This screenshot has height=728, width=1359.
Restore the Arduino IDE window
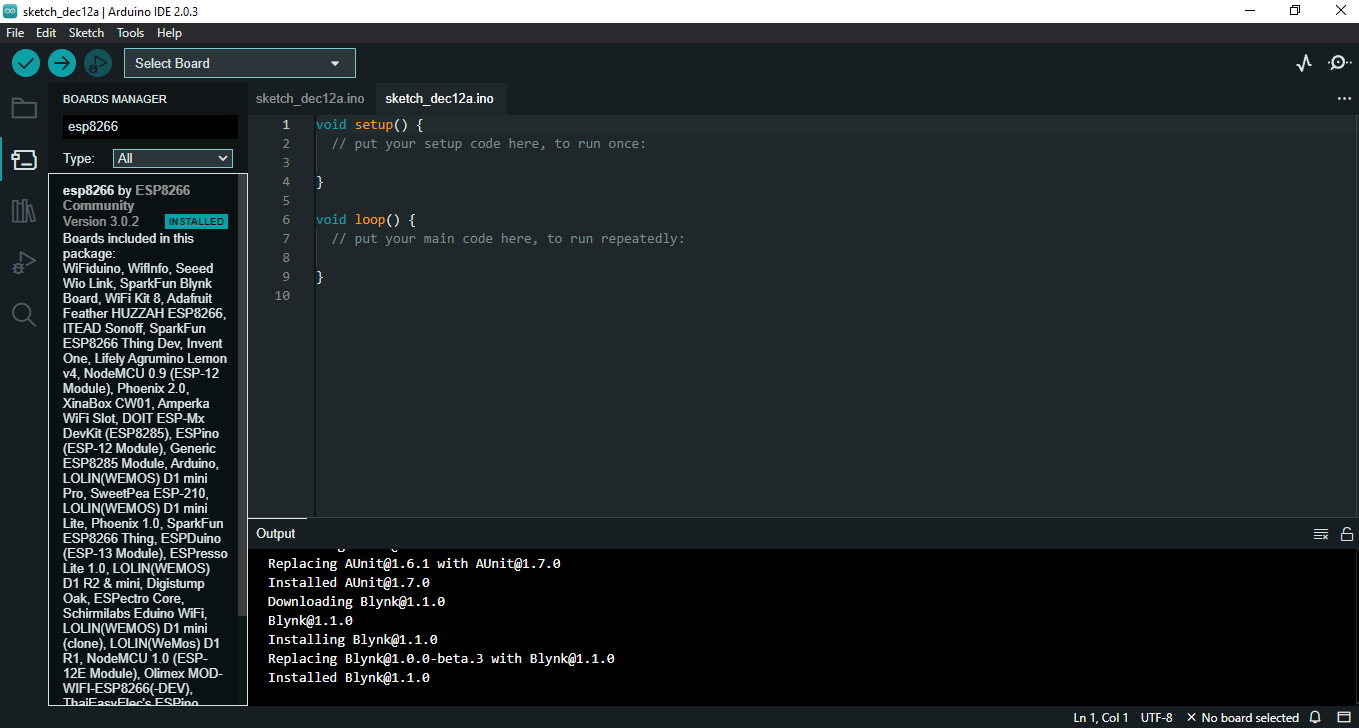tap(1295, 10)
